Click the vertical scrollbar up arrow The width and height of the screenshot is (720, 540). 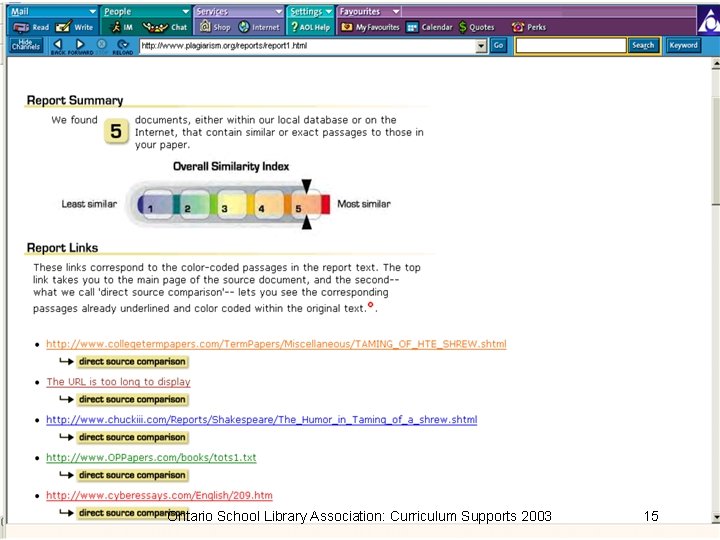coord(715,64)
